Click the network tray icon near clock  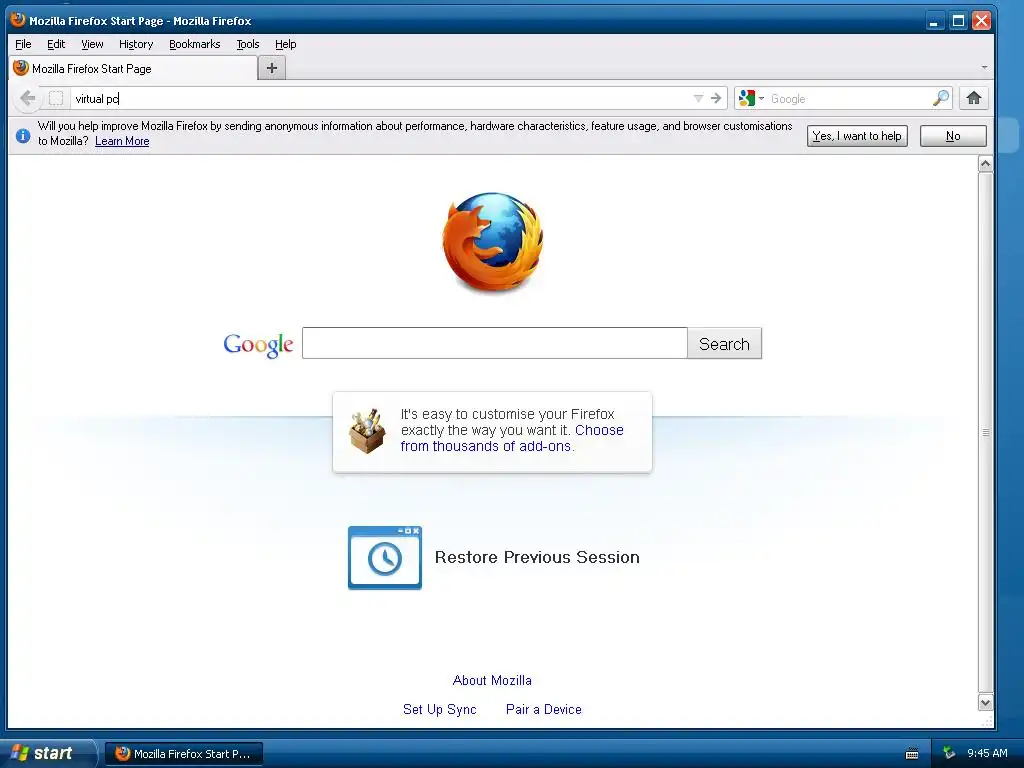pos(950,754)
